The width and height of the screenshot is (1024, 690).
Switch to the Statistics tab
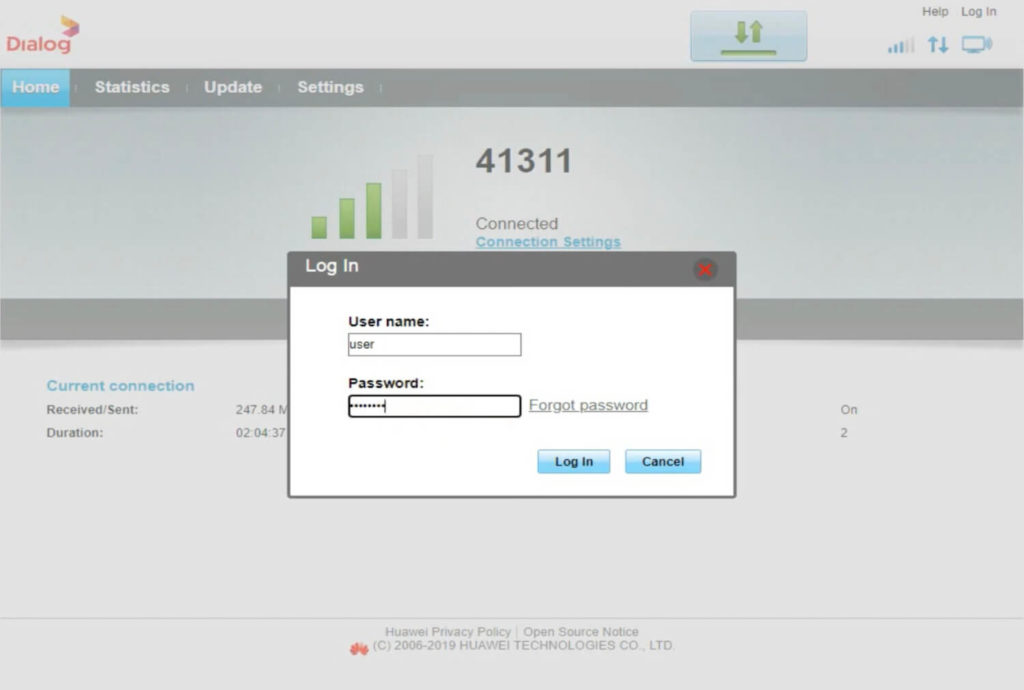[131, 87]
